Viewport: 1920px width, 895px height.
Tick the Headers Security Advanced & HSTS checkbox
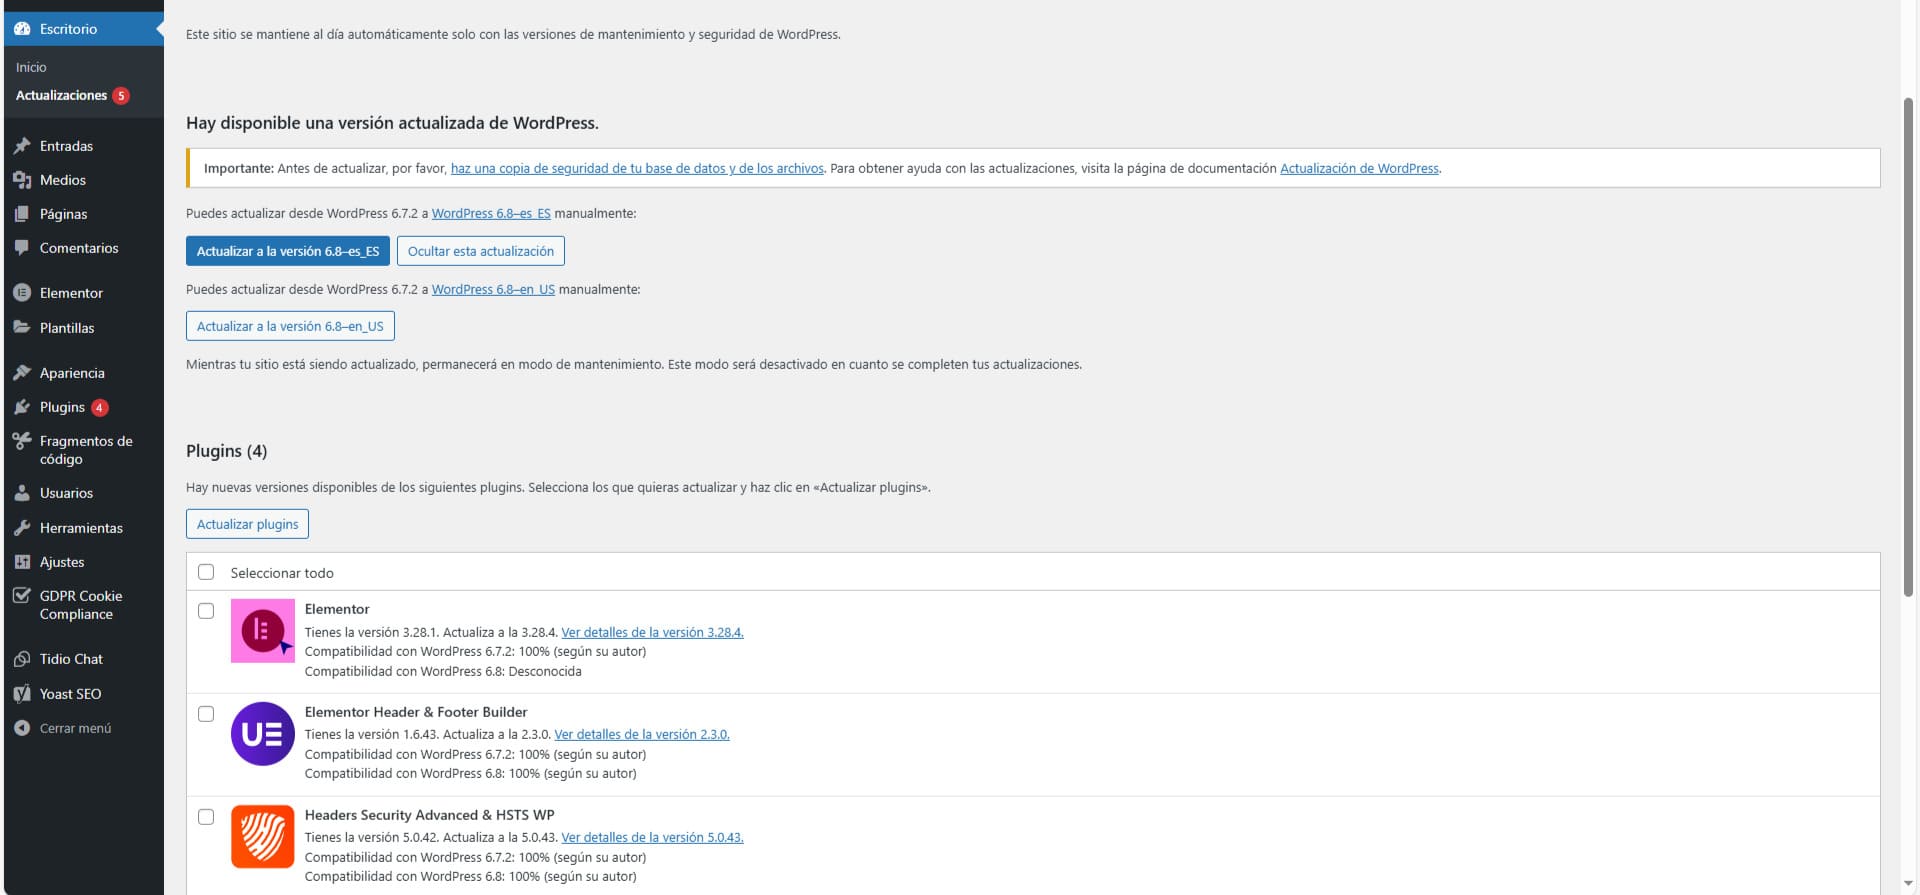point(206,817)
